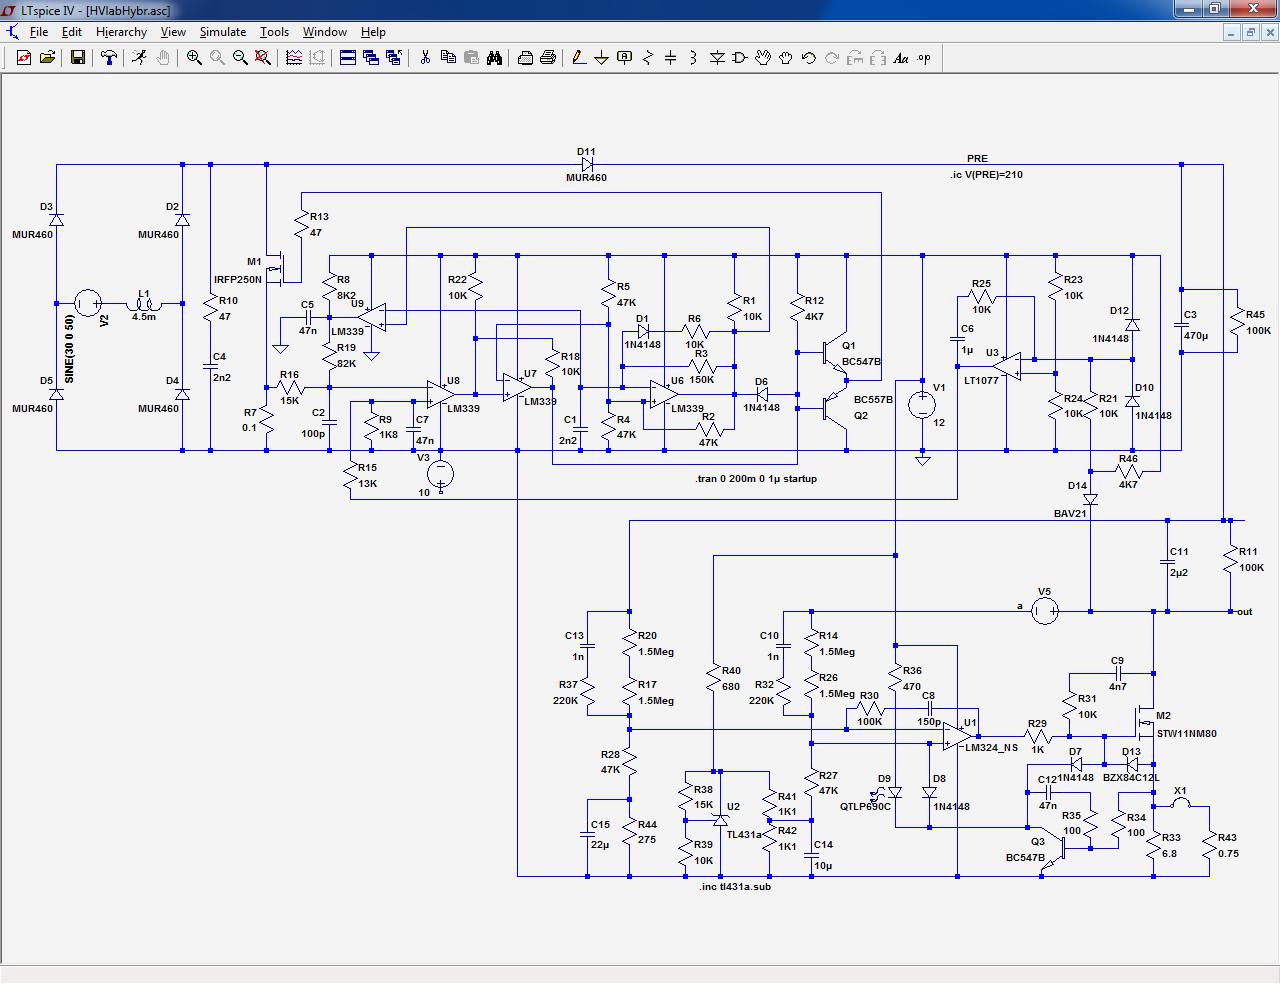Click the SINE(30 0 50) source value
This screenshot has width=1280, height=984.
tap(69, 350)
